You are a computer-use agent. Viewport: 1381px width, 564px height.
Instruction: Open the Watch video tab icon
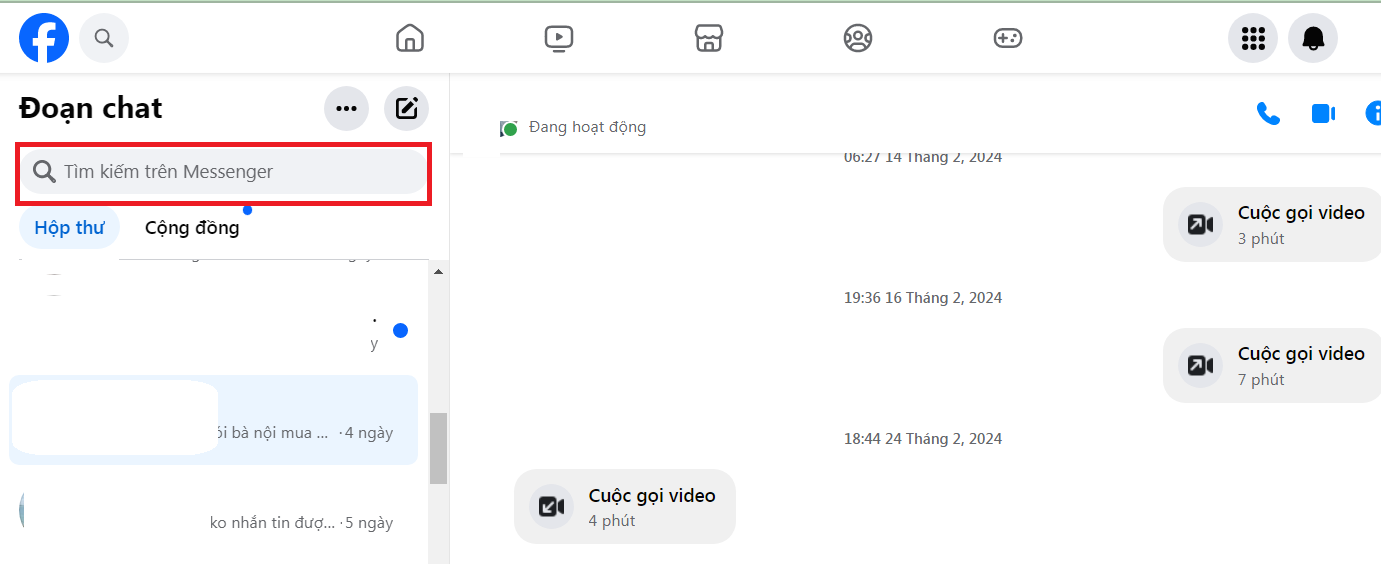pos(559,38)
